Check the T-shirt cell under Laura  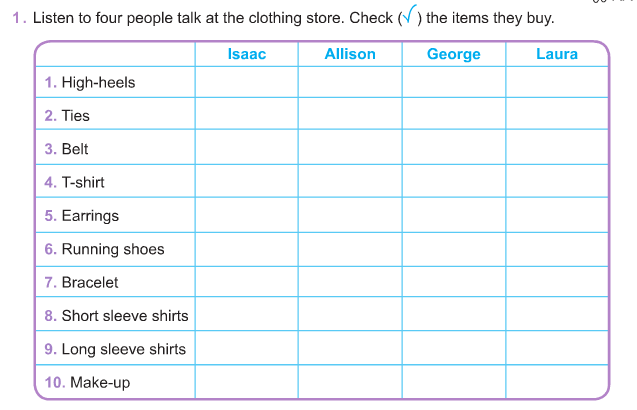(x=557, y=182)
